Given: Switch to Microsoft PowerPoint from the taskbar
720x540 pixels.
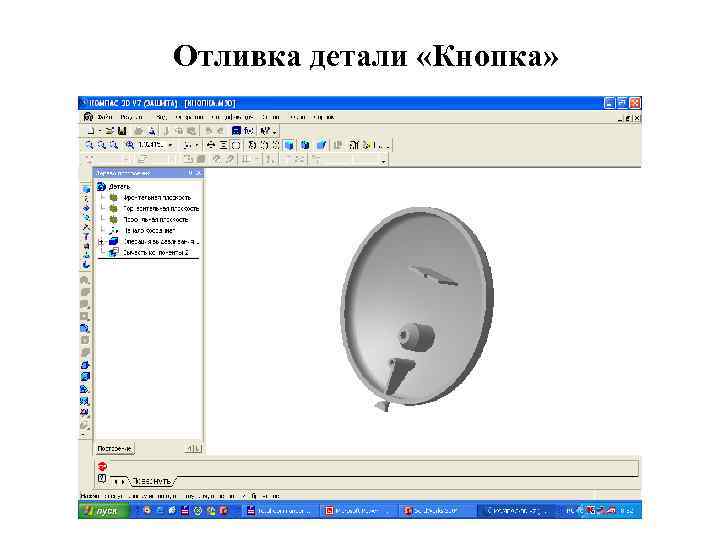Looking at the screenshot, I should (358, 510).
